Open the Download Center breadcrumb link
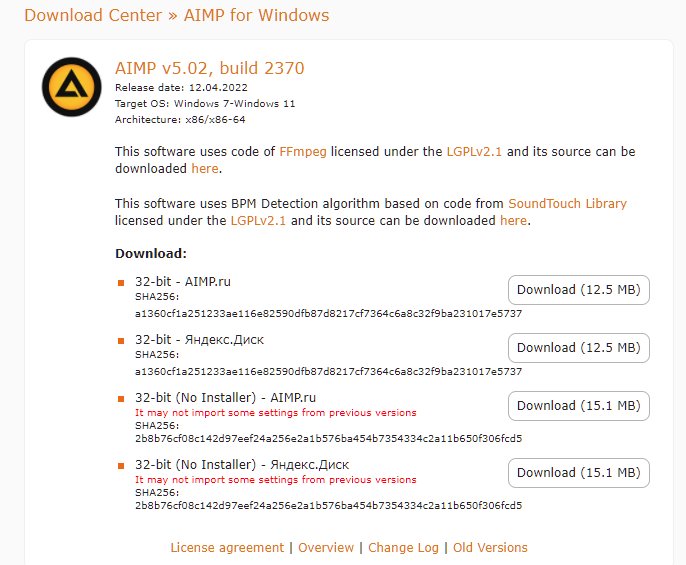This screenshot has width=686, height=565. (x=93, y=15)
